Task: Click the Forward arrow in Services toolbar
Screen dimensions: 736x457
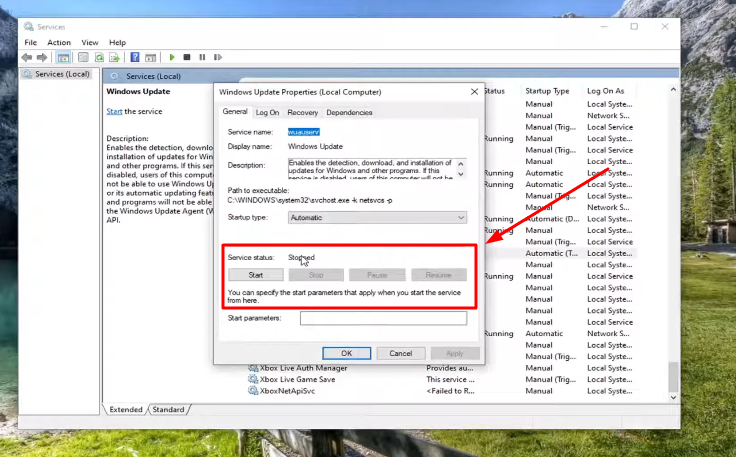Action: point(42,57)
